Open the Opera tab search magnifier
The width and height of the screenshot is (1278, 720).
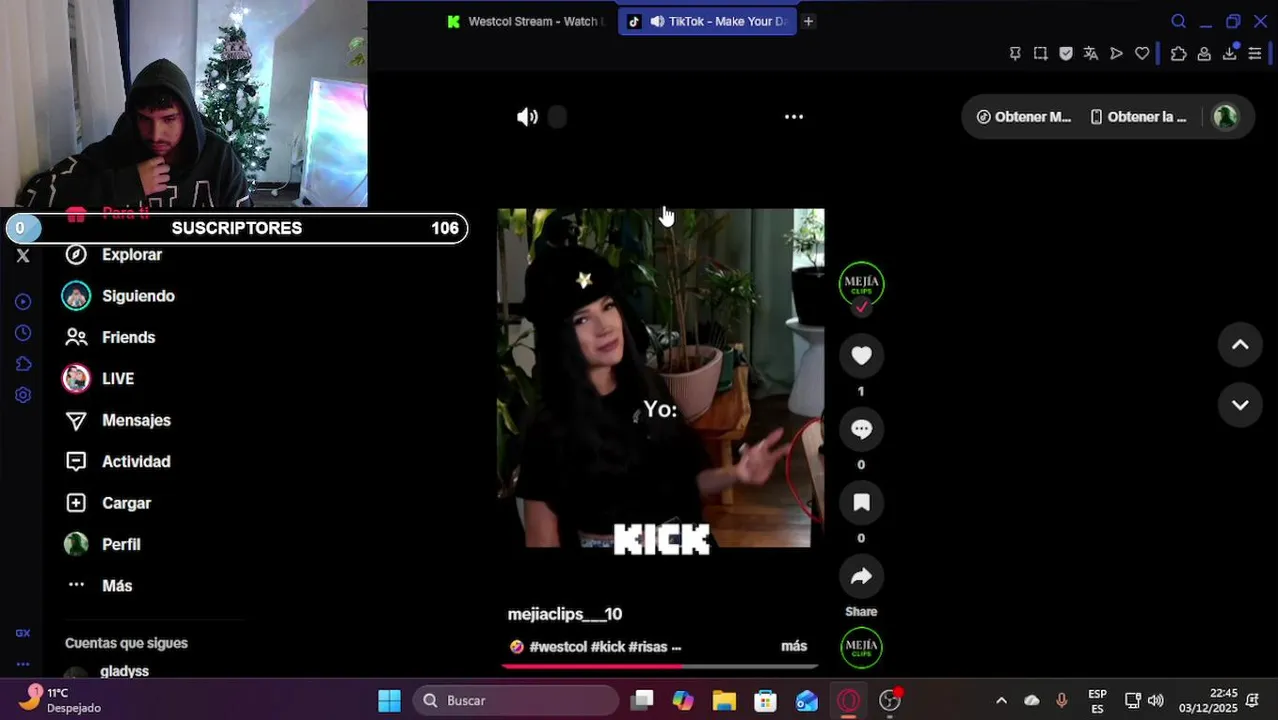coord(1178,21)
